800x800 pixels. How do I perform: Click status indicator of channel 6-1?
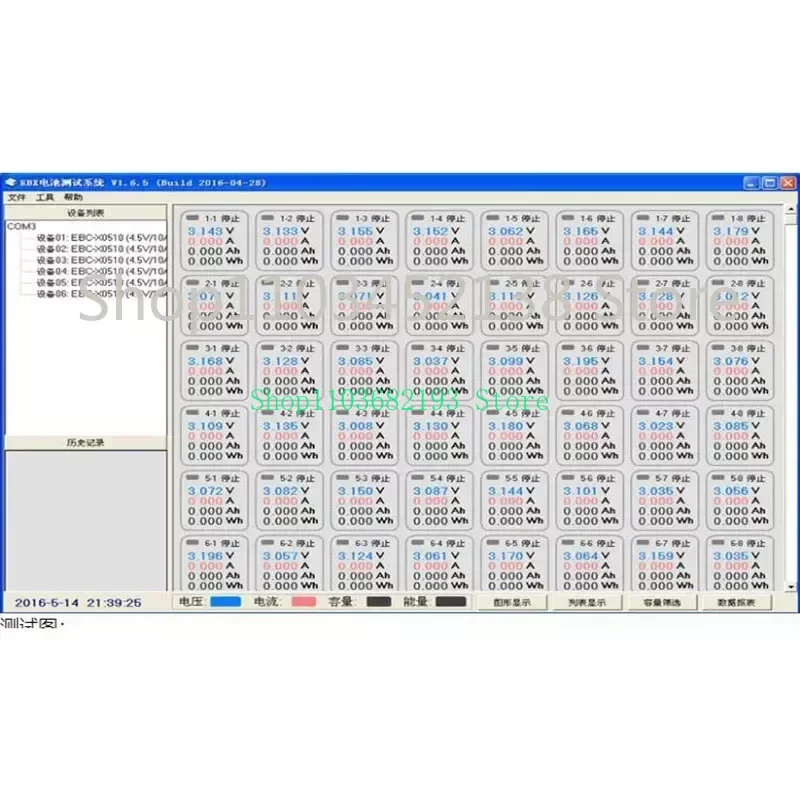(x=192, y=542)
